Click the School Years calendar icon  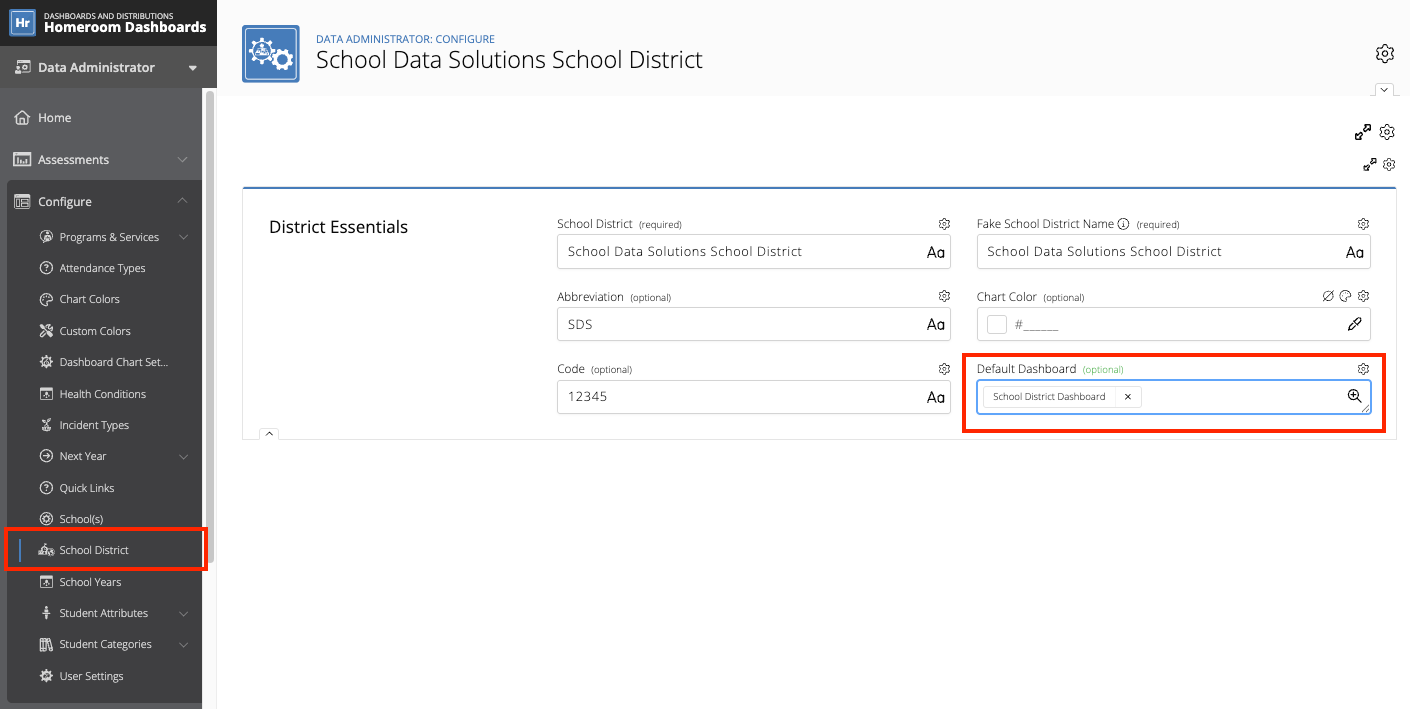coord(46,582)
